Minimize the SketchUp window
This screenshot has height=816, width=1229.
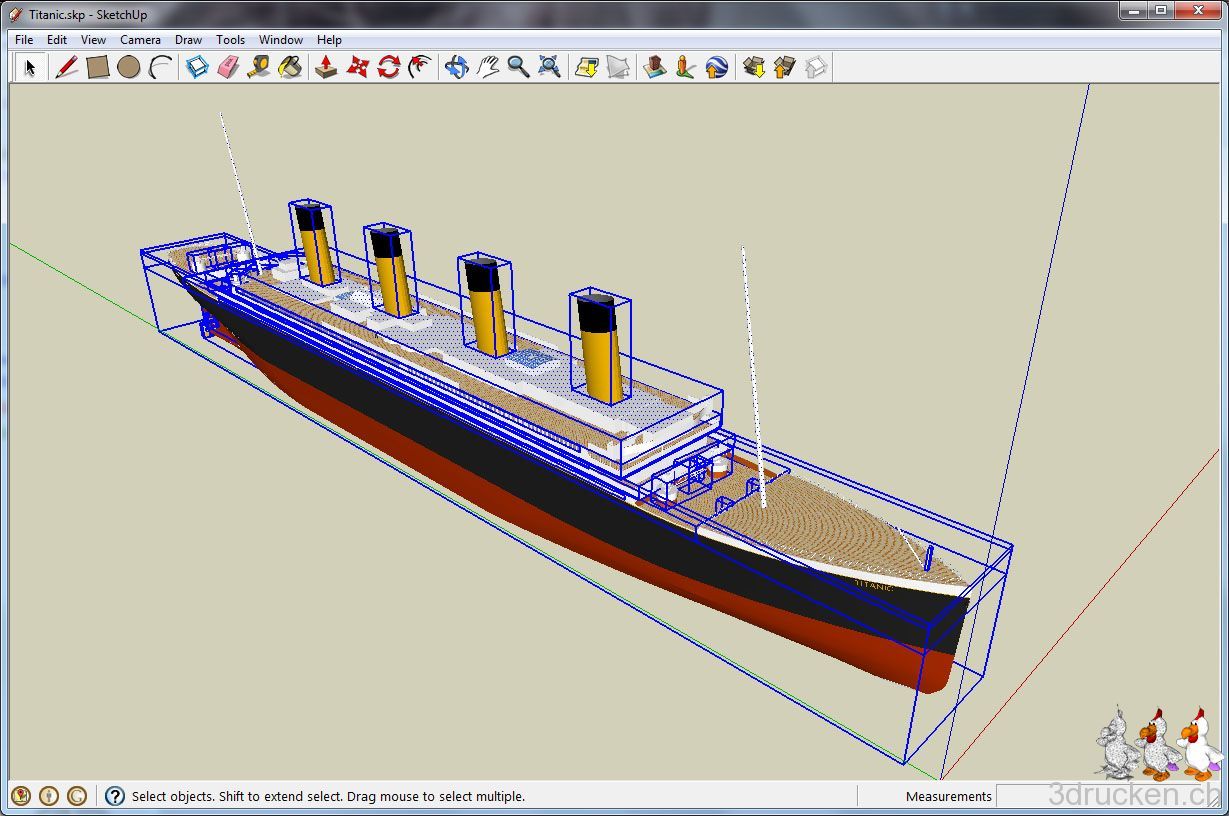[1133, 10]
